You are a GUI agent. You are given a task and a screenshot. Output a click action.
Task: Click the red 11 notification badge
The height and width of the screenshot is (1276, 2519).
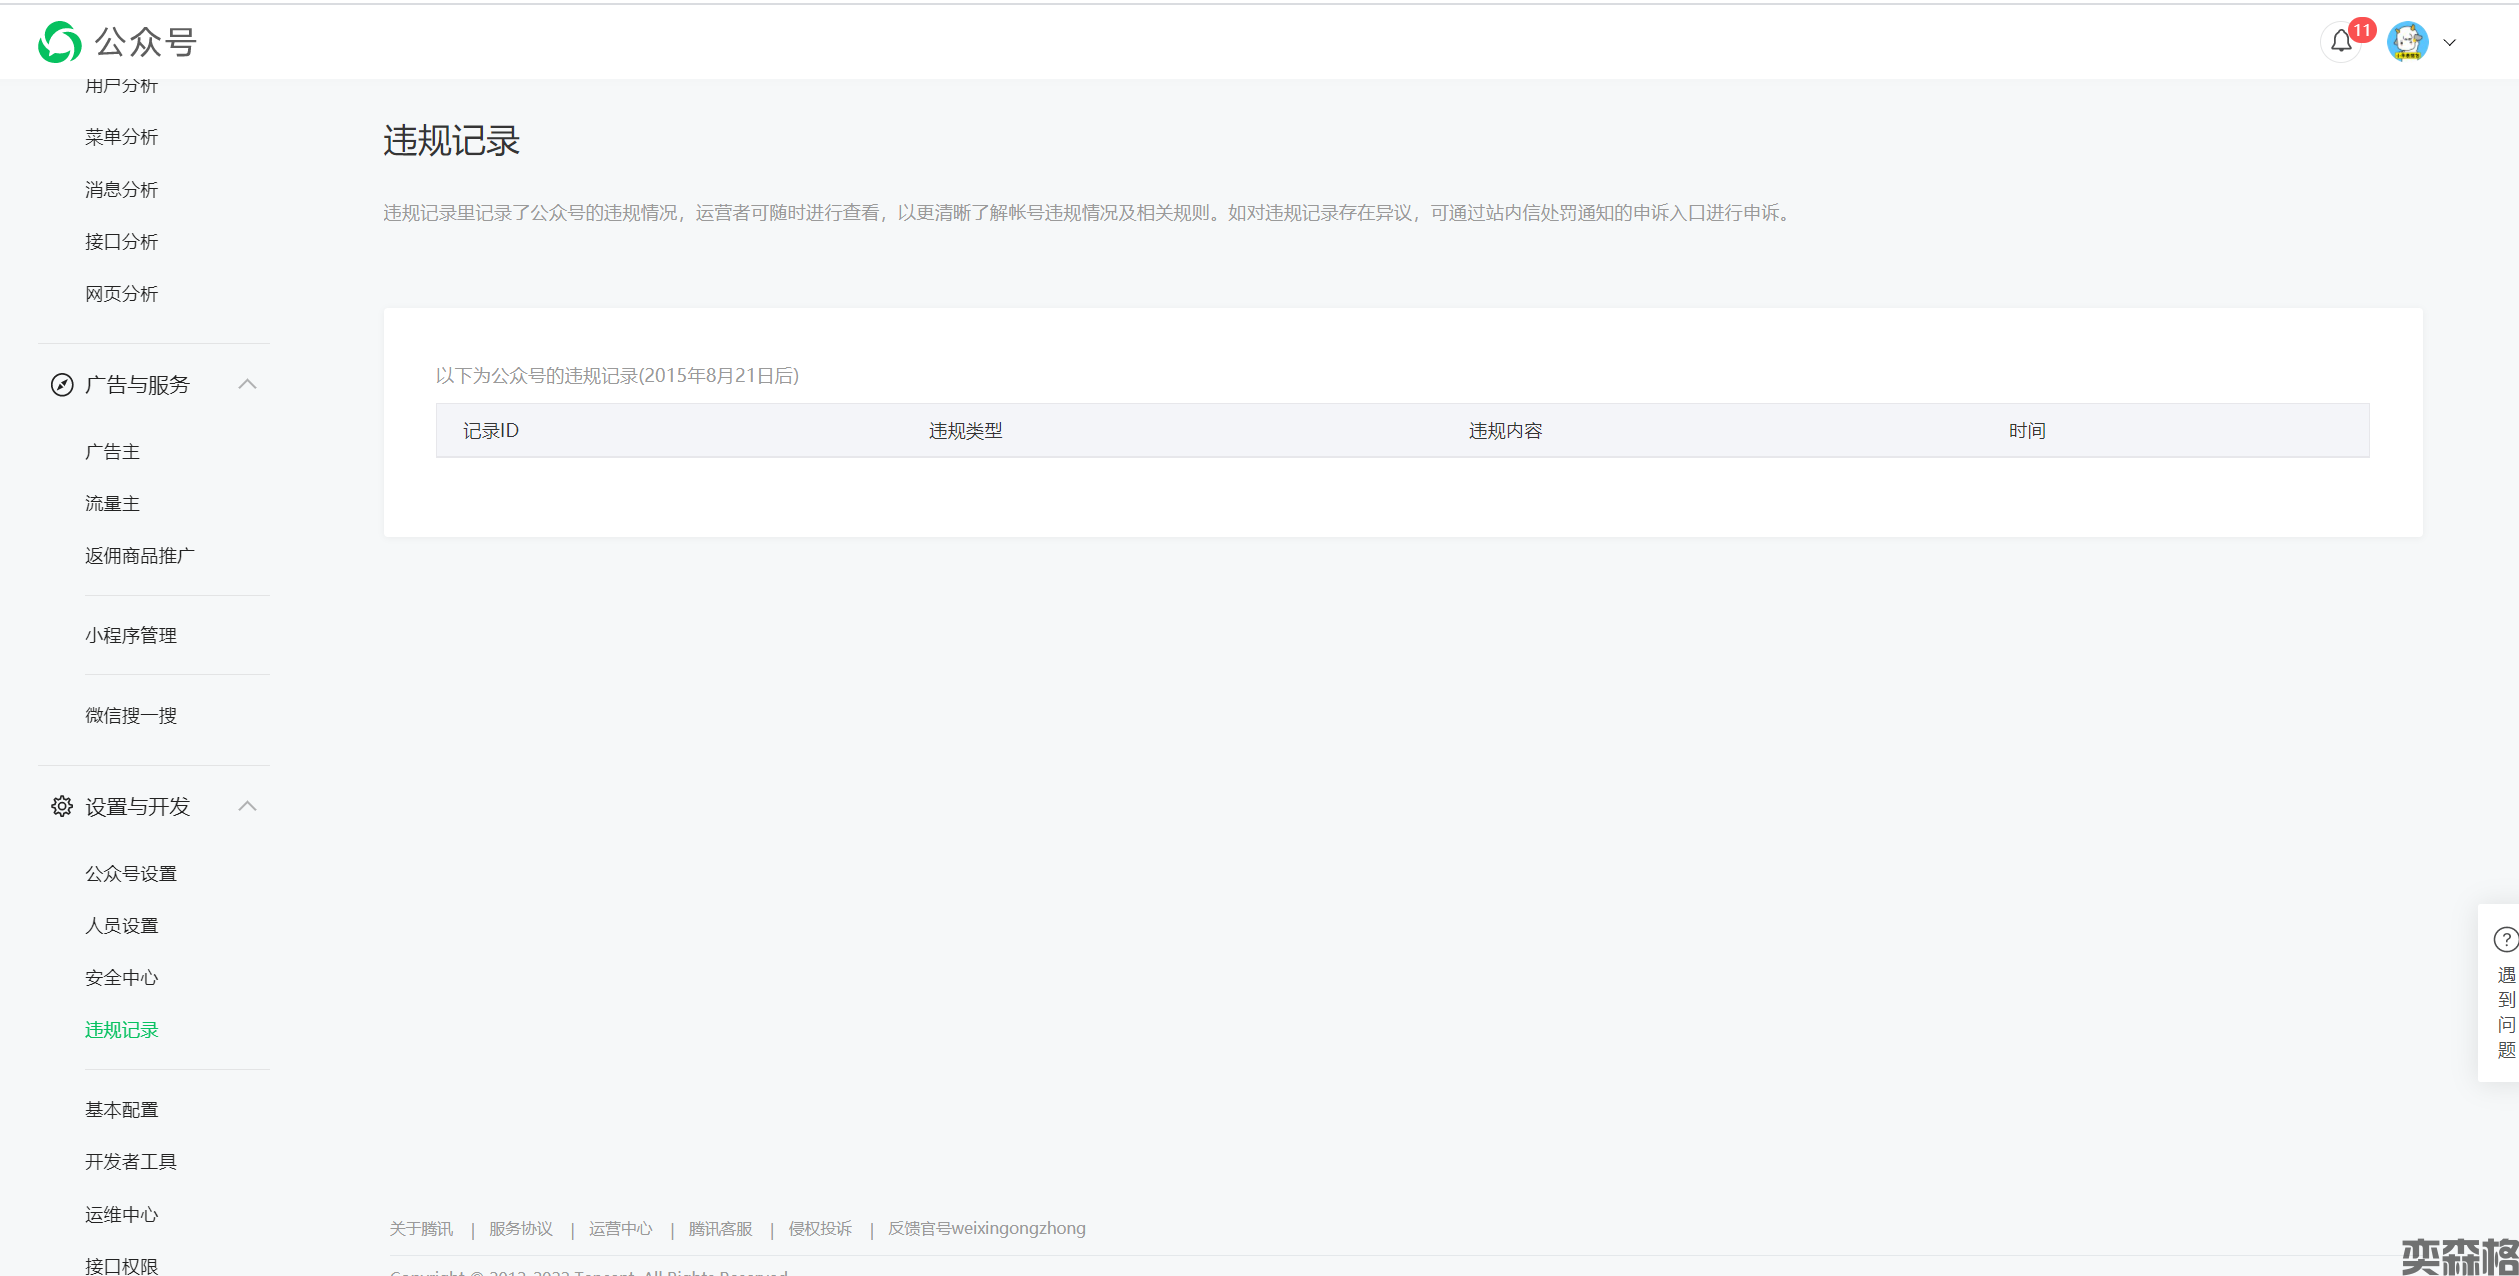click(x=2362, y=30)
